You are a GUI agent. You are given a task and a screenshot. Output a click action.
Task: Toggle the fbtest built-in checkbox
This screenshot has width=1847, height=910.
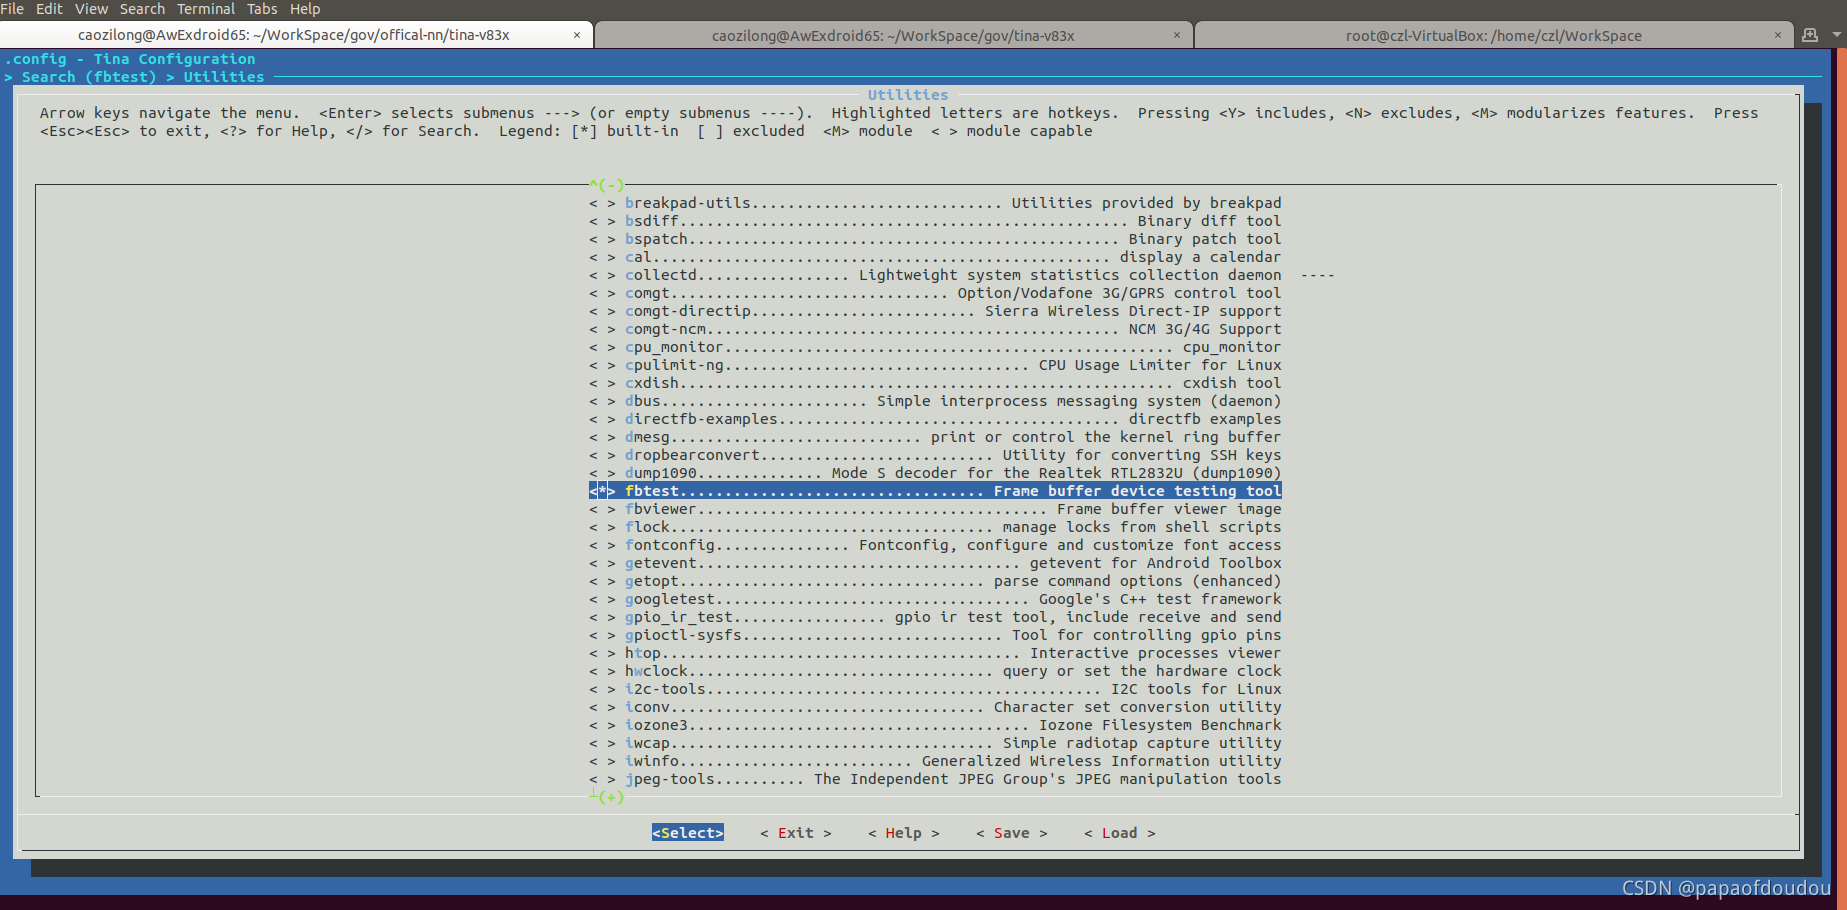pyautogui.click(x=602, y=491)
